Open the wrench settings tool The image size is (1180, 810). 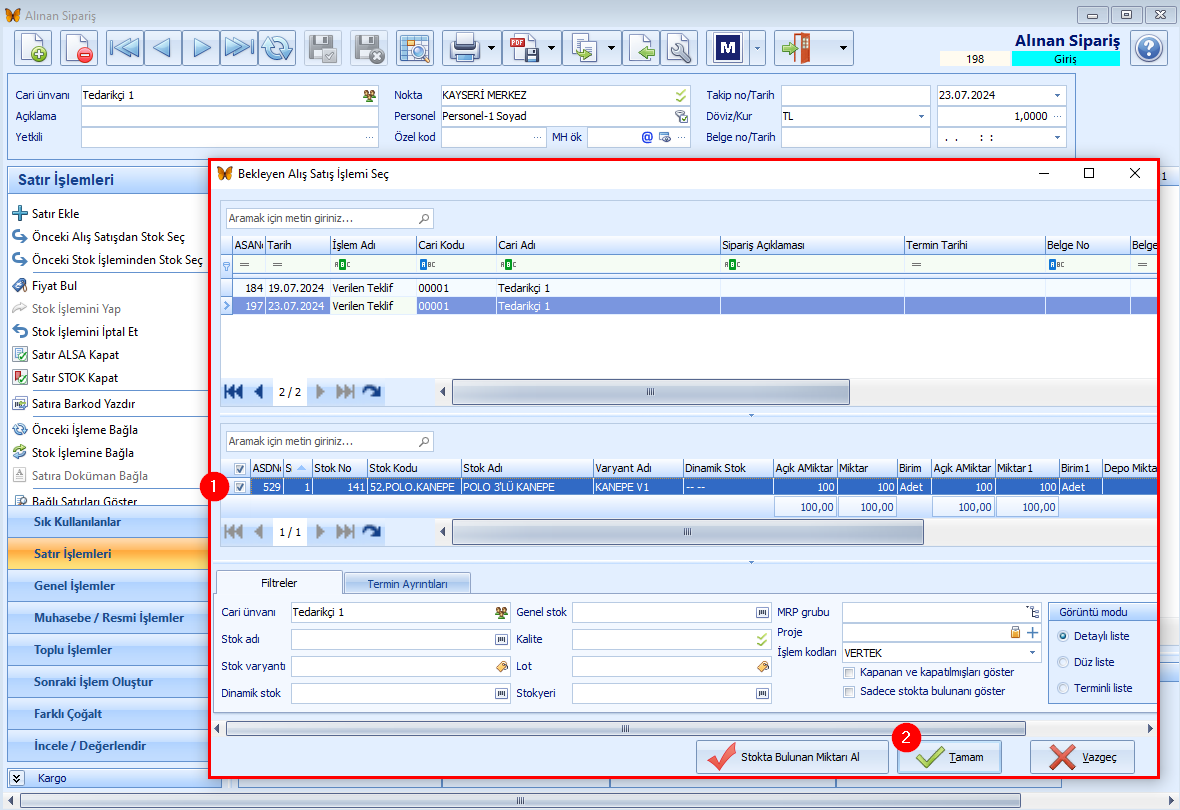click(x=679, y=49)
